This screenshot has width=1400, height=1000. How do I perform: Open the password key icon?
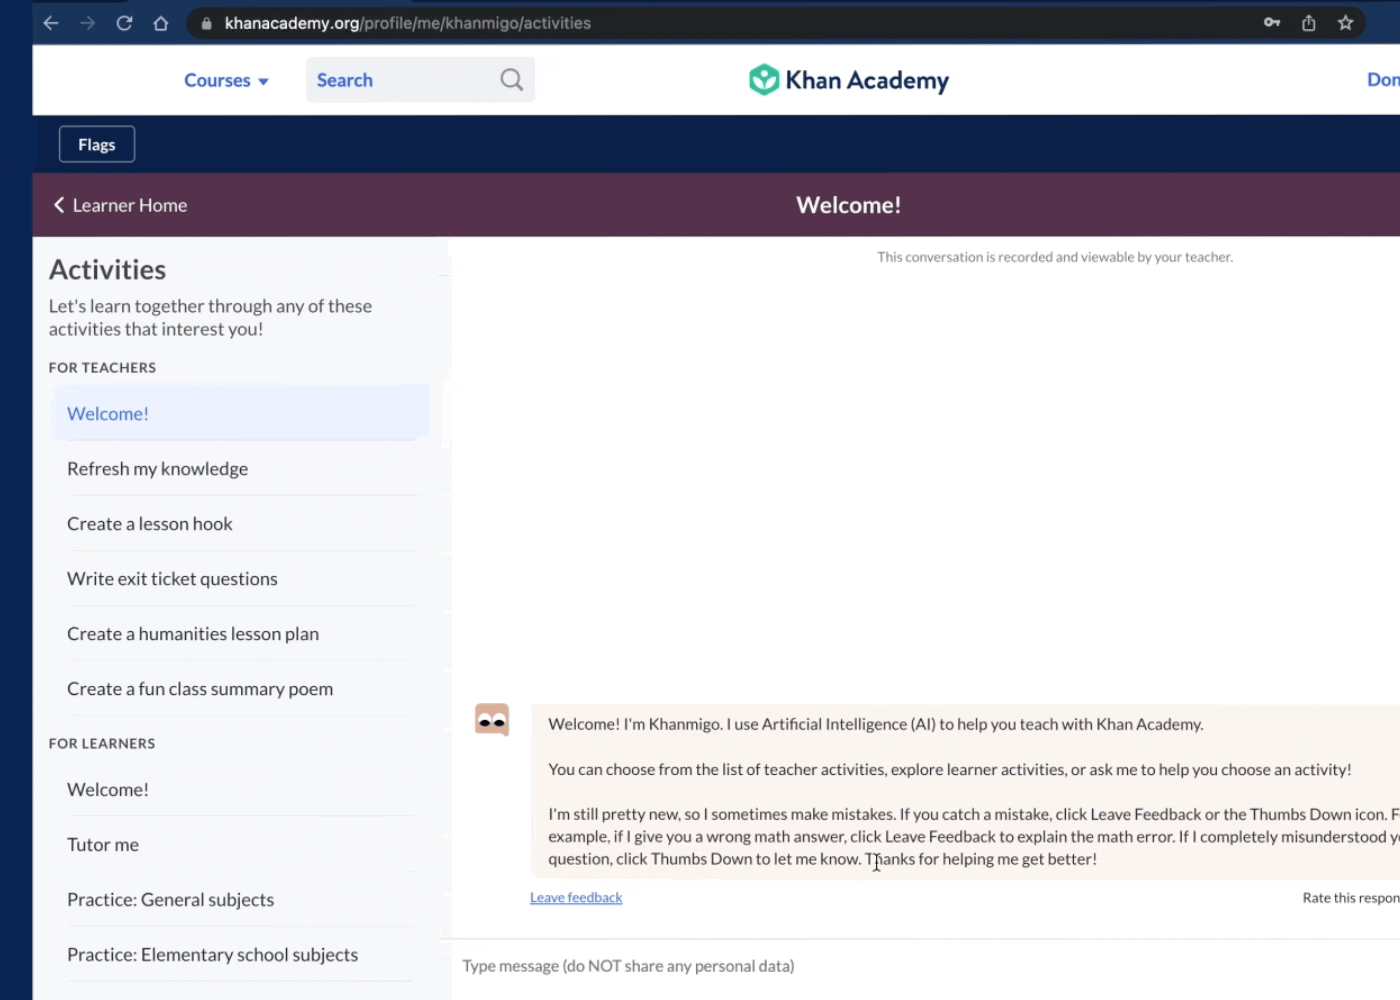1272,22
